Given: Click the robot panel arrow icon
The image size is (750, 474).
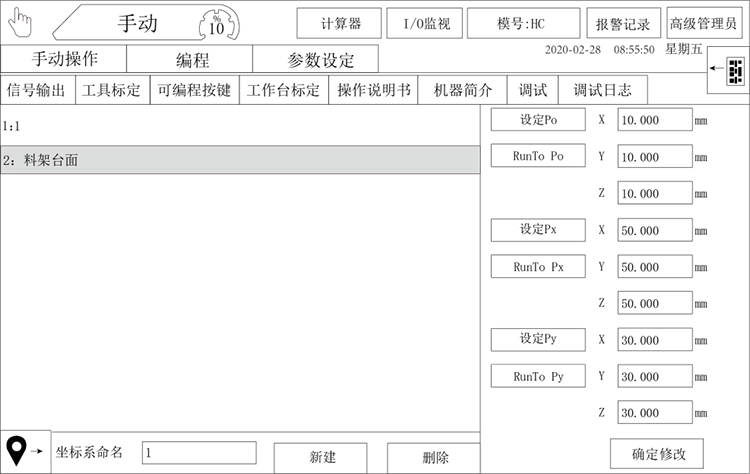Looking at the screenshot, I should [x=728, y=70].
